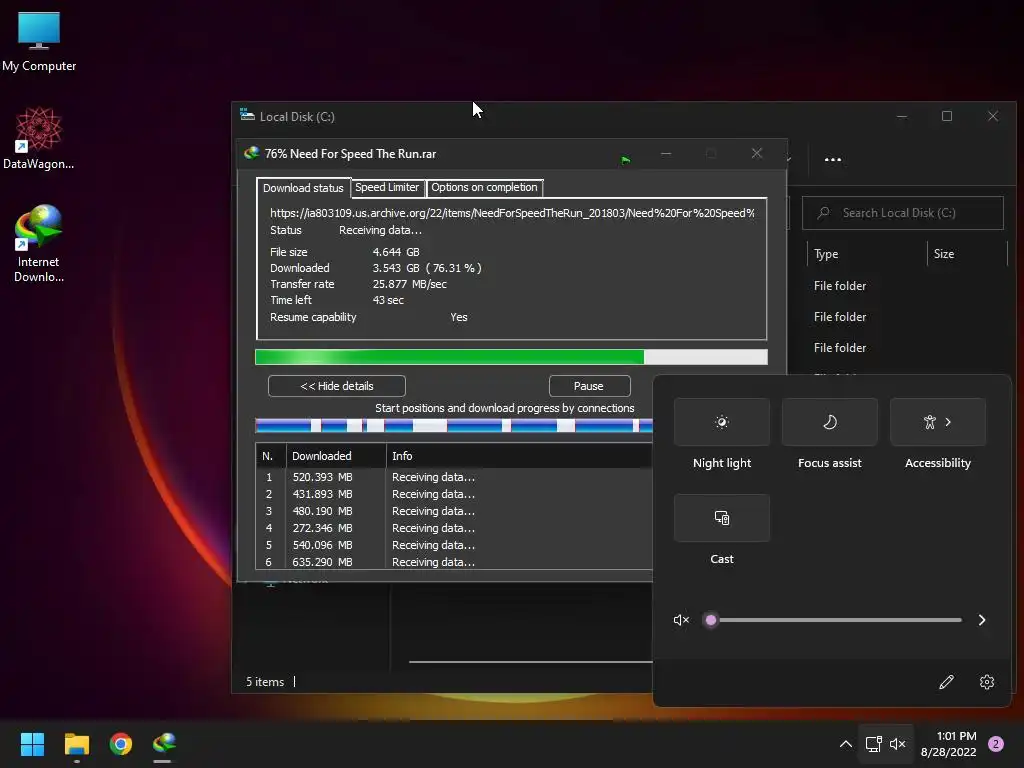Image resolution: width=1024 pixels, height=768 pixels.
Task: Click green flag icon in IDM title
Action: (626, 159)
